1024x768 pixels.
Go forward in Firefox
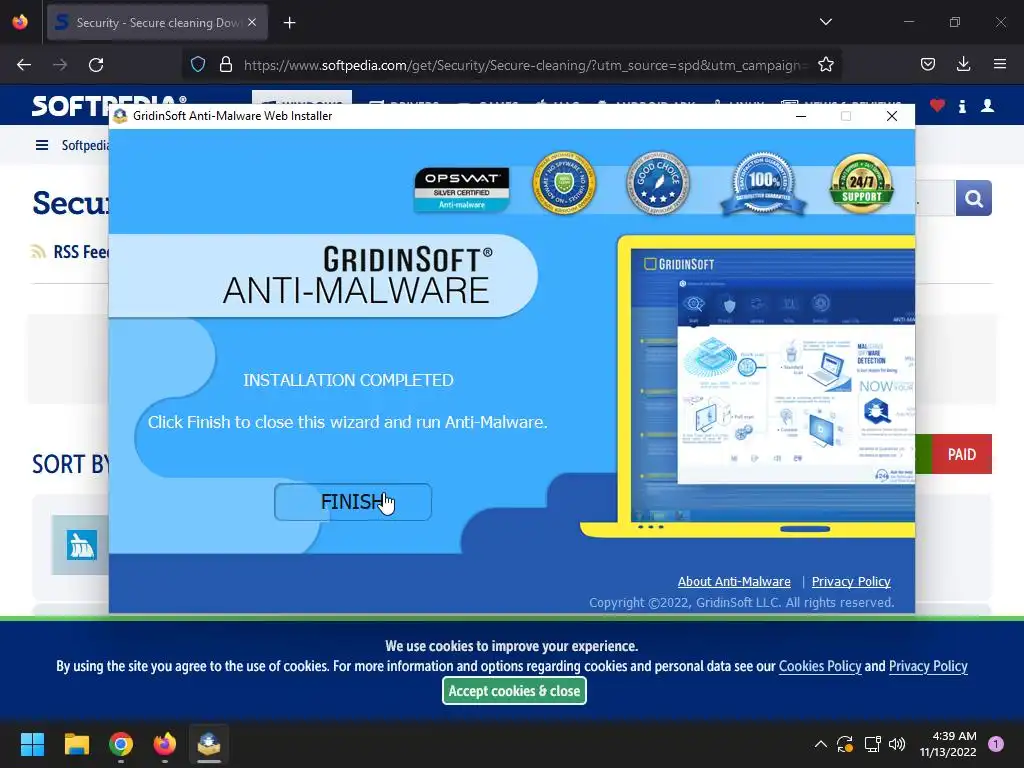click(60, 65)
